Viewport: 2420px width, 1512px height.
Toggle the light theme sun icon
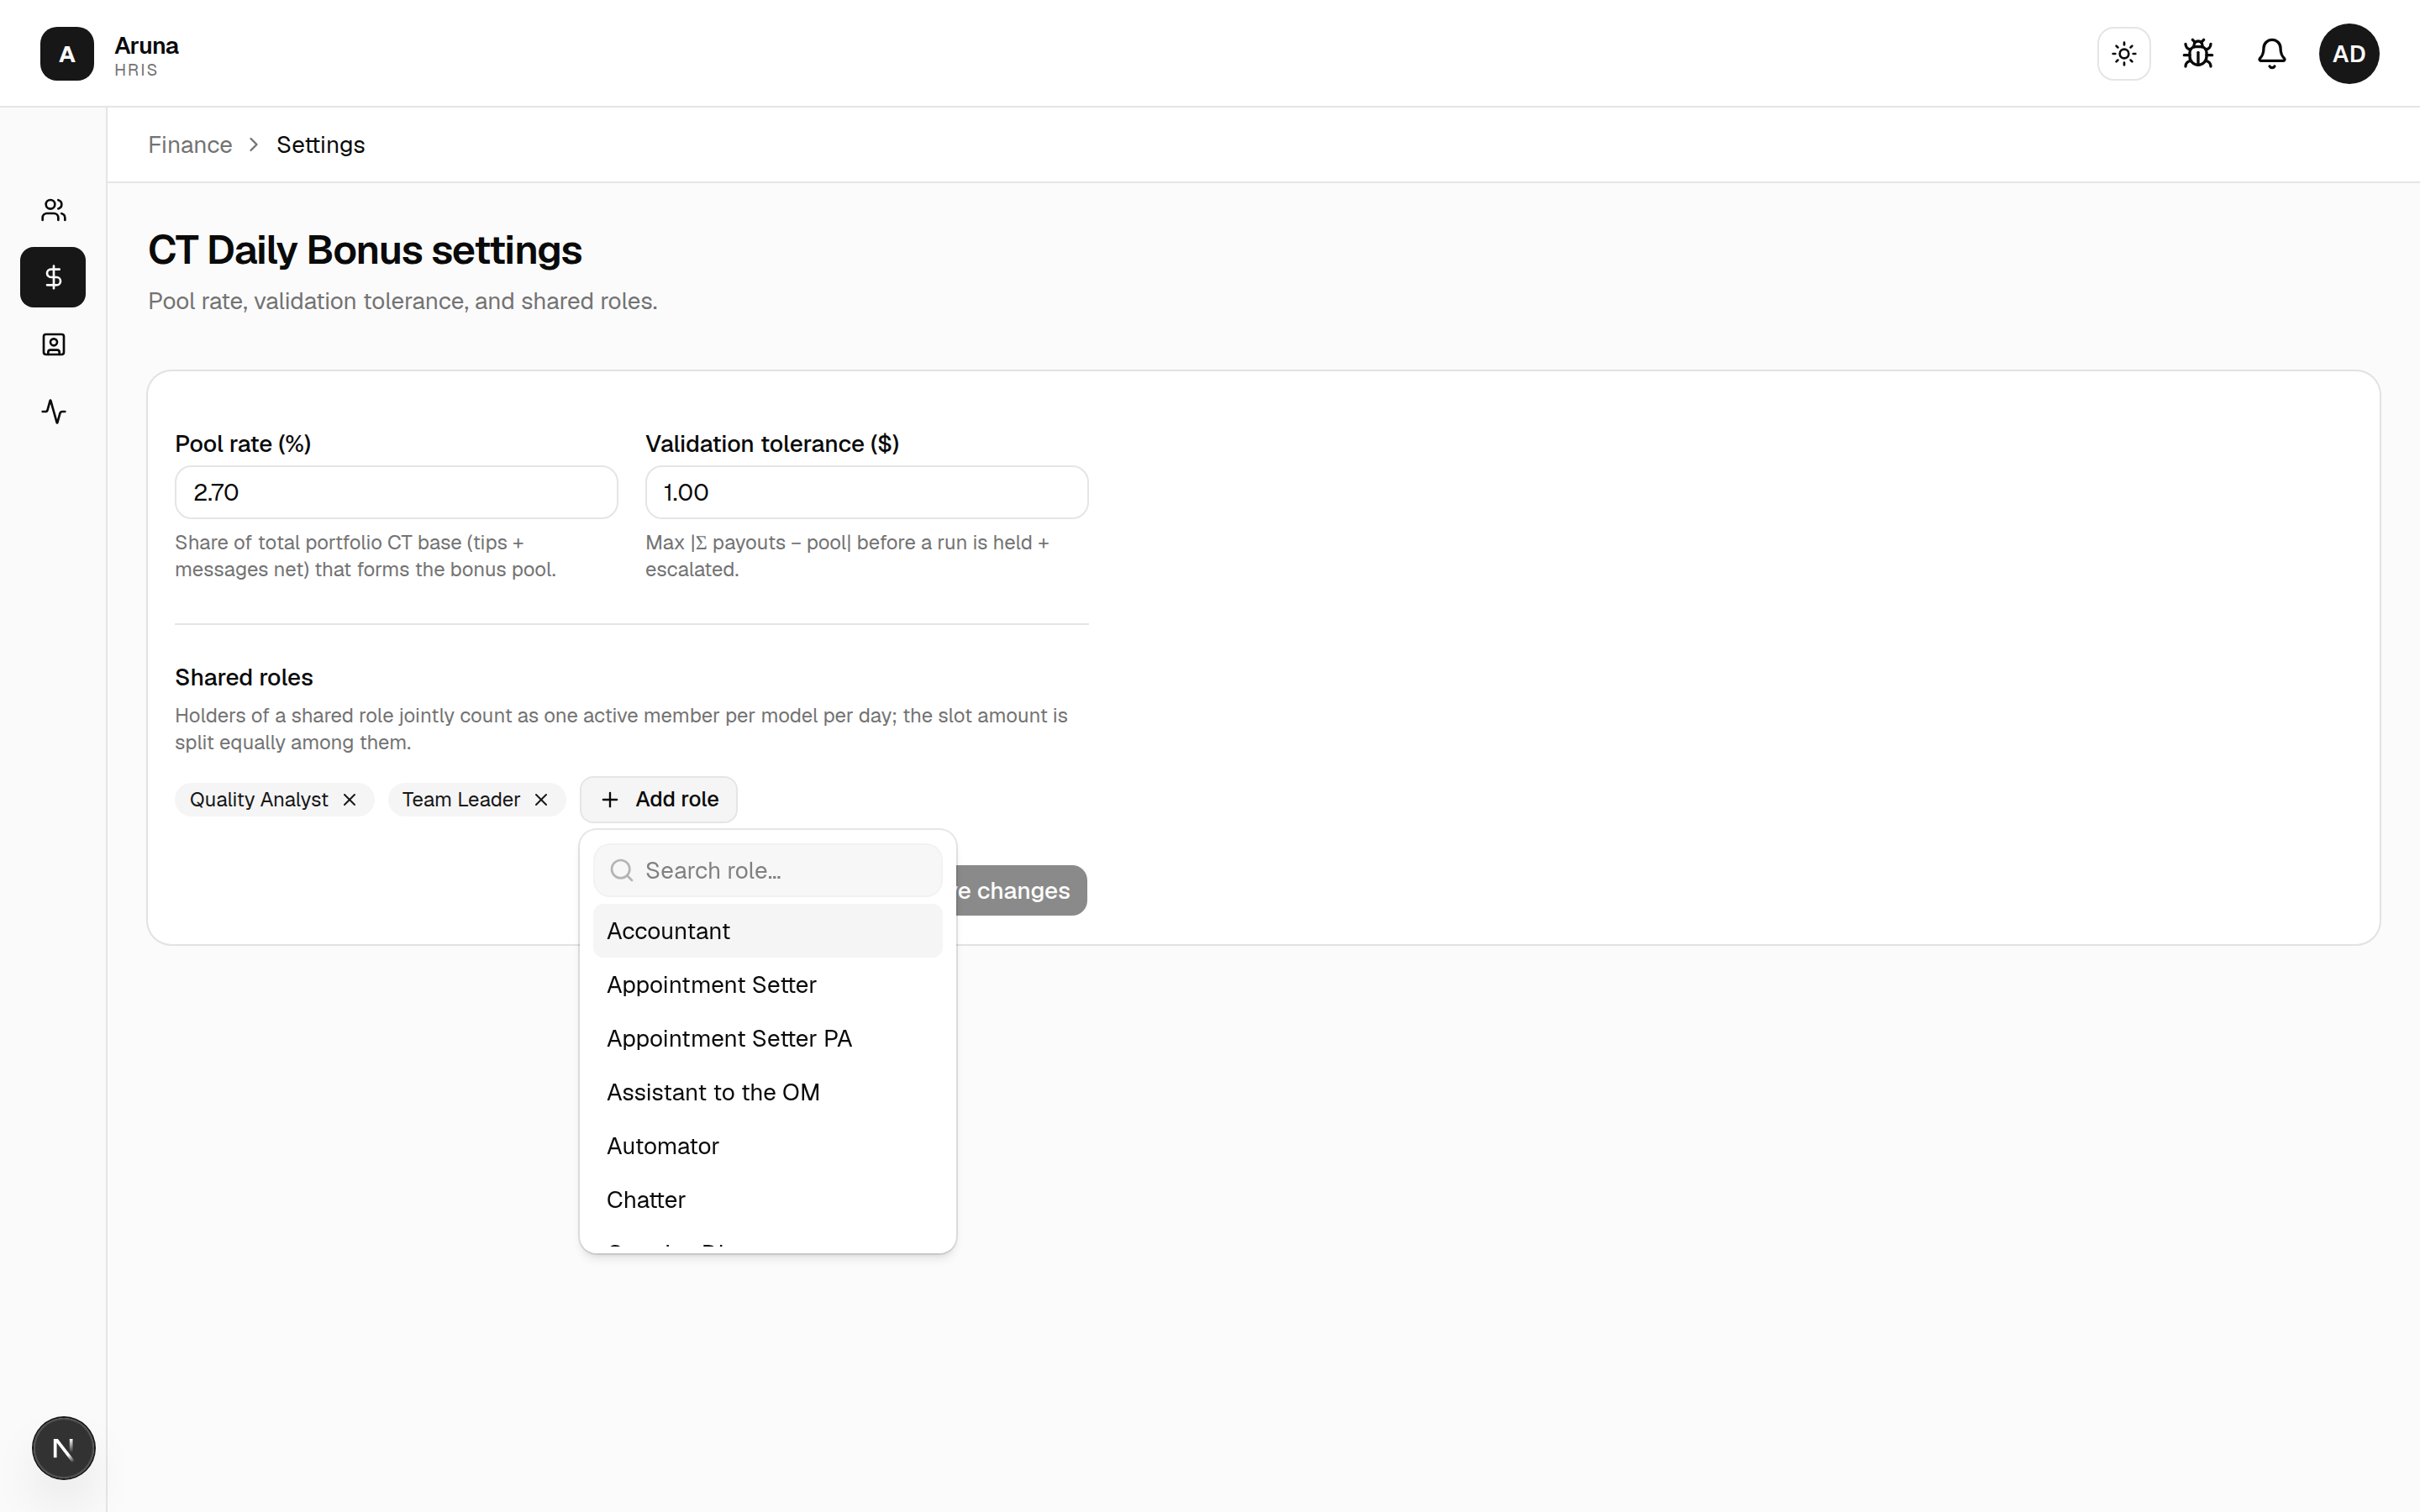click(x=2124, y=54)
